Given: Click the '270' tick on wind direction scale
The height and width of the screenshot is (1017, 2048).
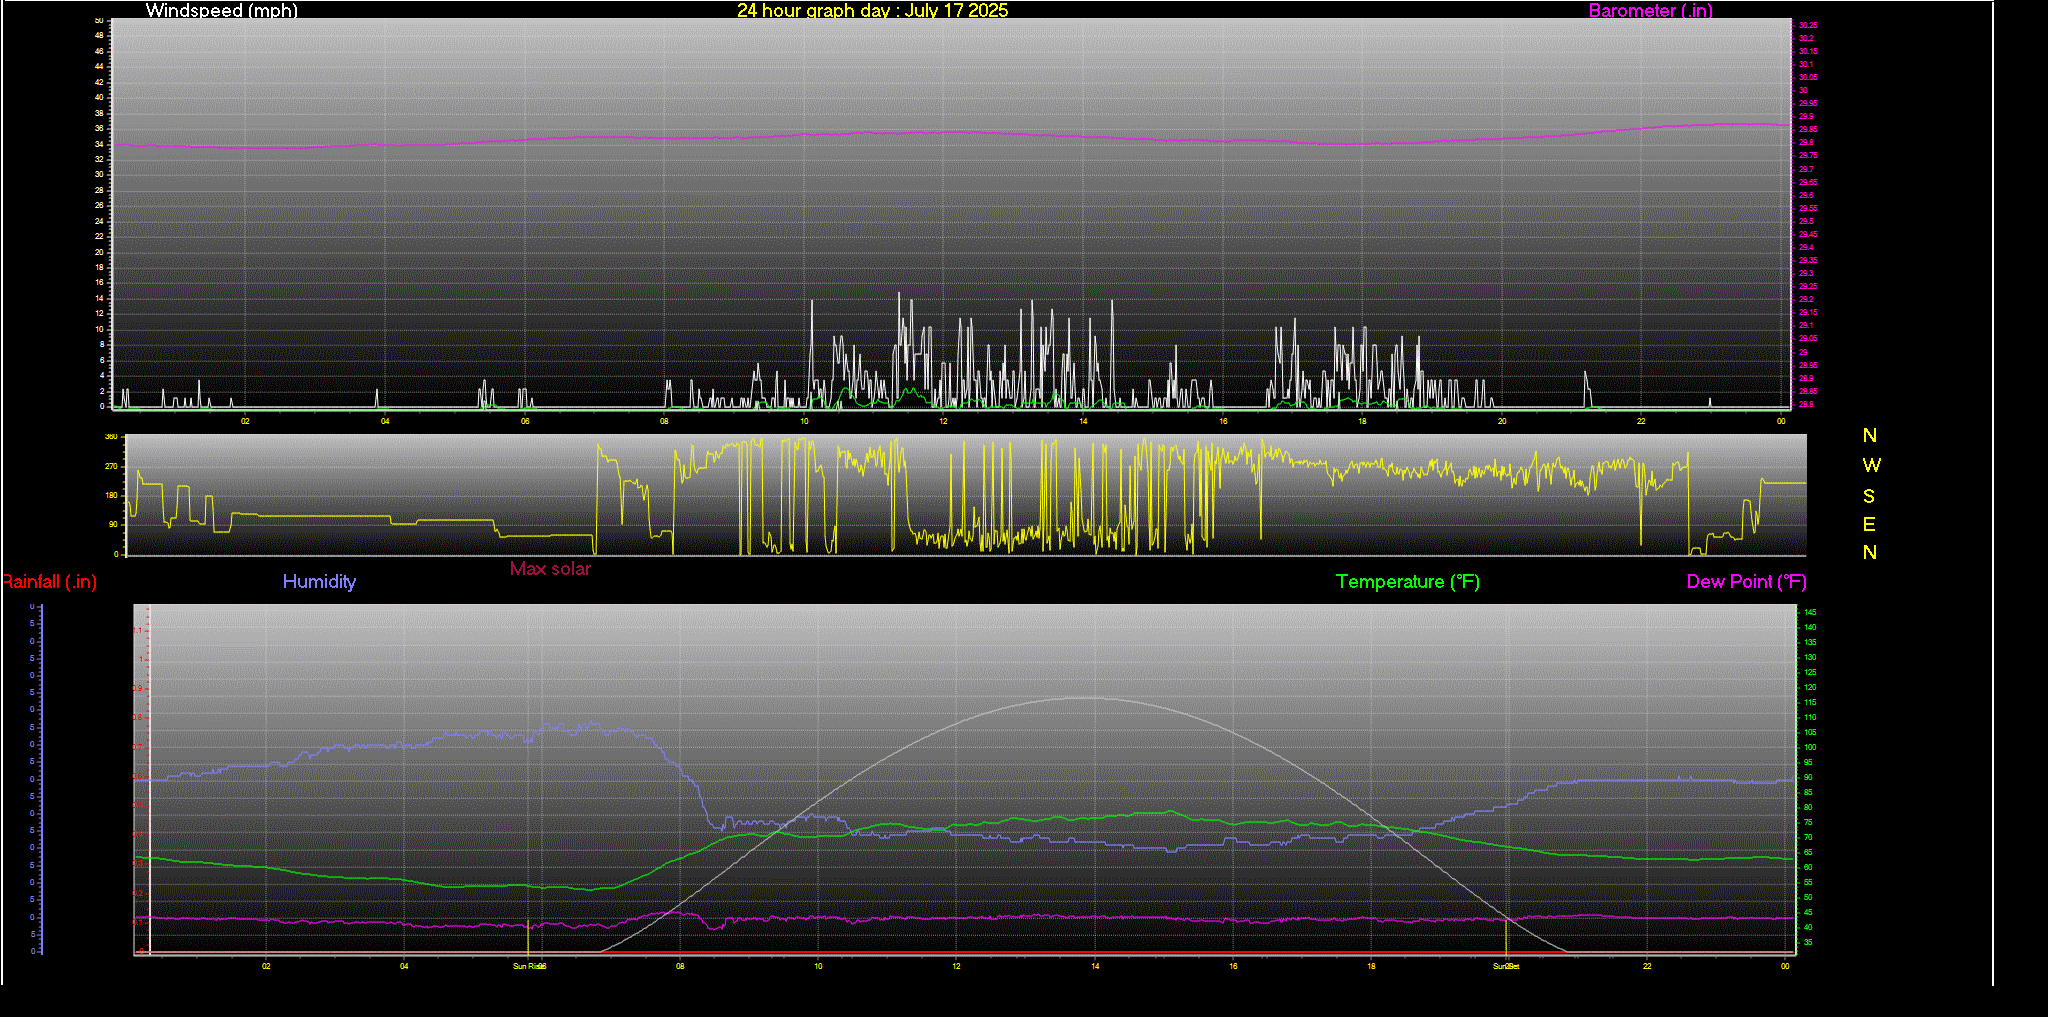Looking at the screenshot, I should point(111,466).
